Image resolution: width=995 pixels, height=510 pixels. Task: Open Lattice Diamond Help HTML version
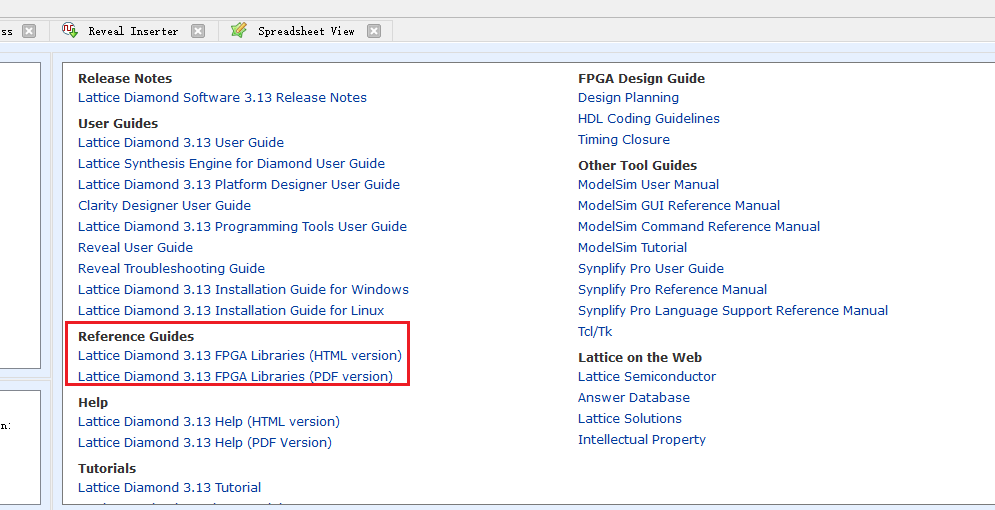coord(209,421)
